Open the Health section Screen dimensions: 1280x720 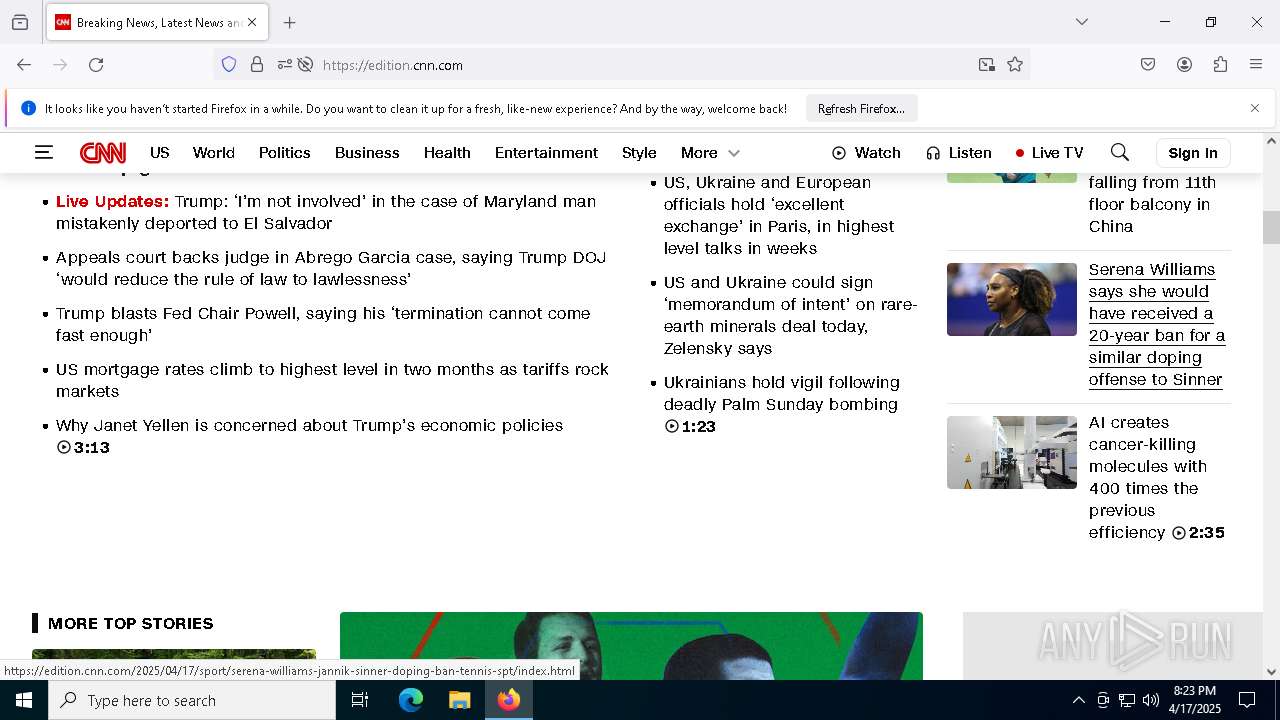click(447, 153)
